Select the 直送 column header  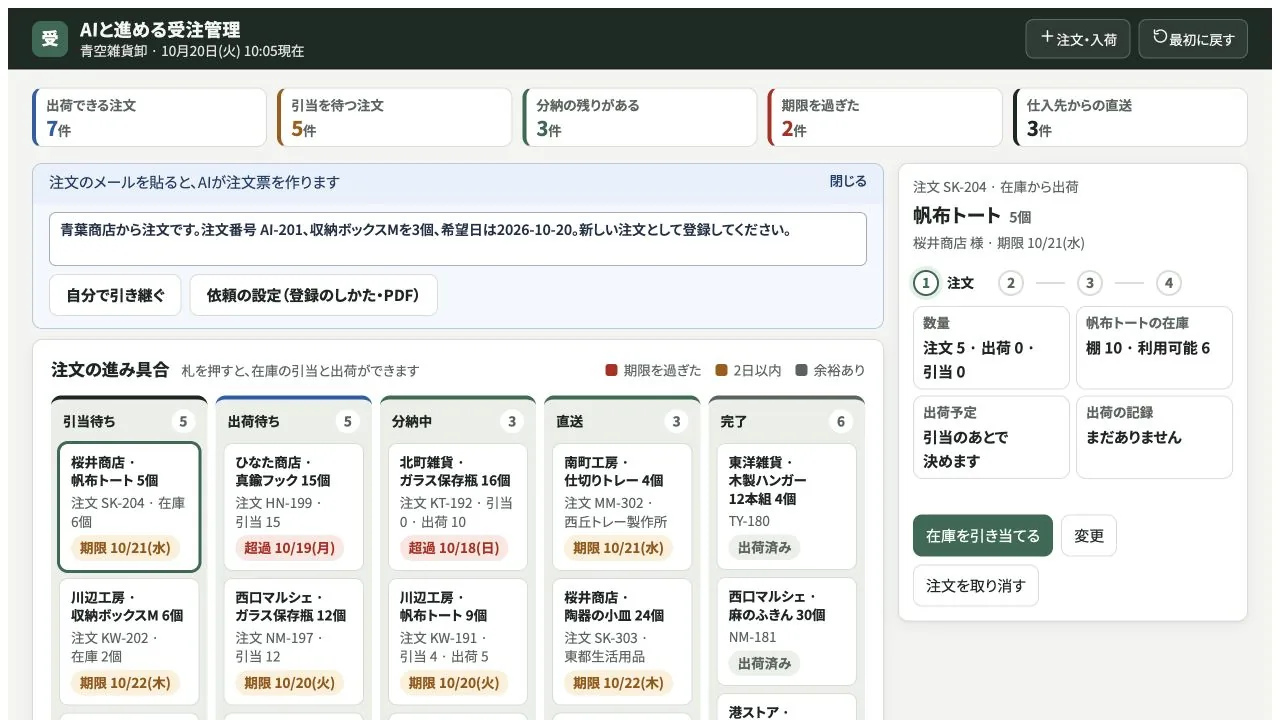pos(622,421)
